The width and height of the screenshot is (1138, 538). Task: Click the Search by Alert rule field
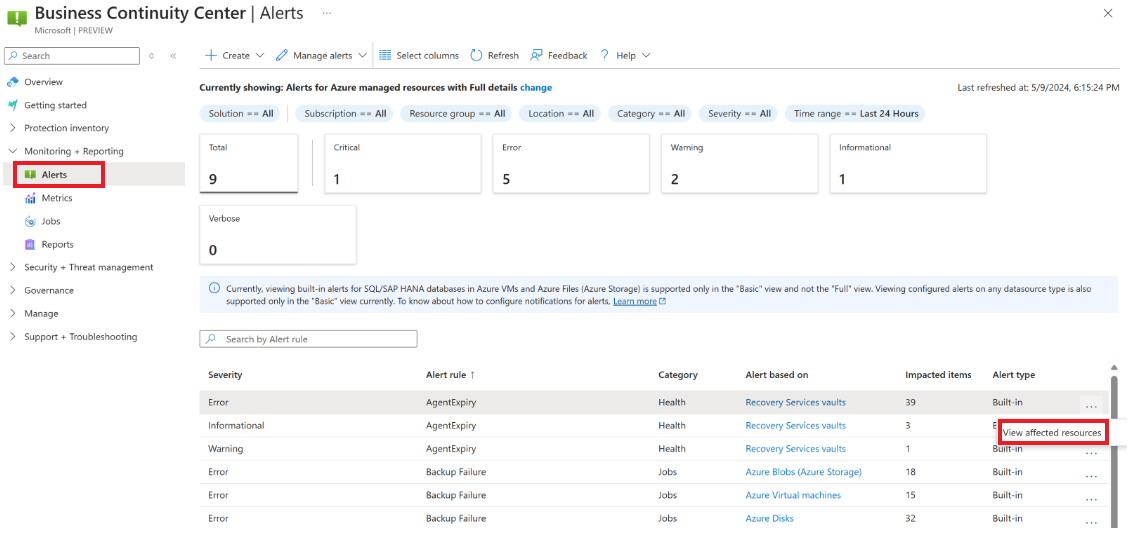click(x=308, y=339)
